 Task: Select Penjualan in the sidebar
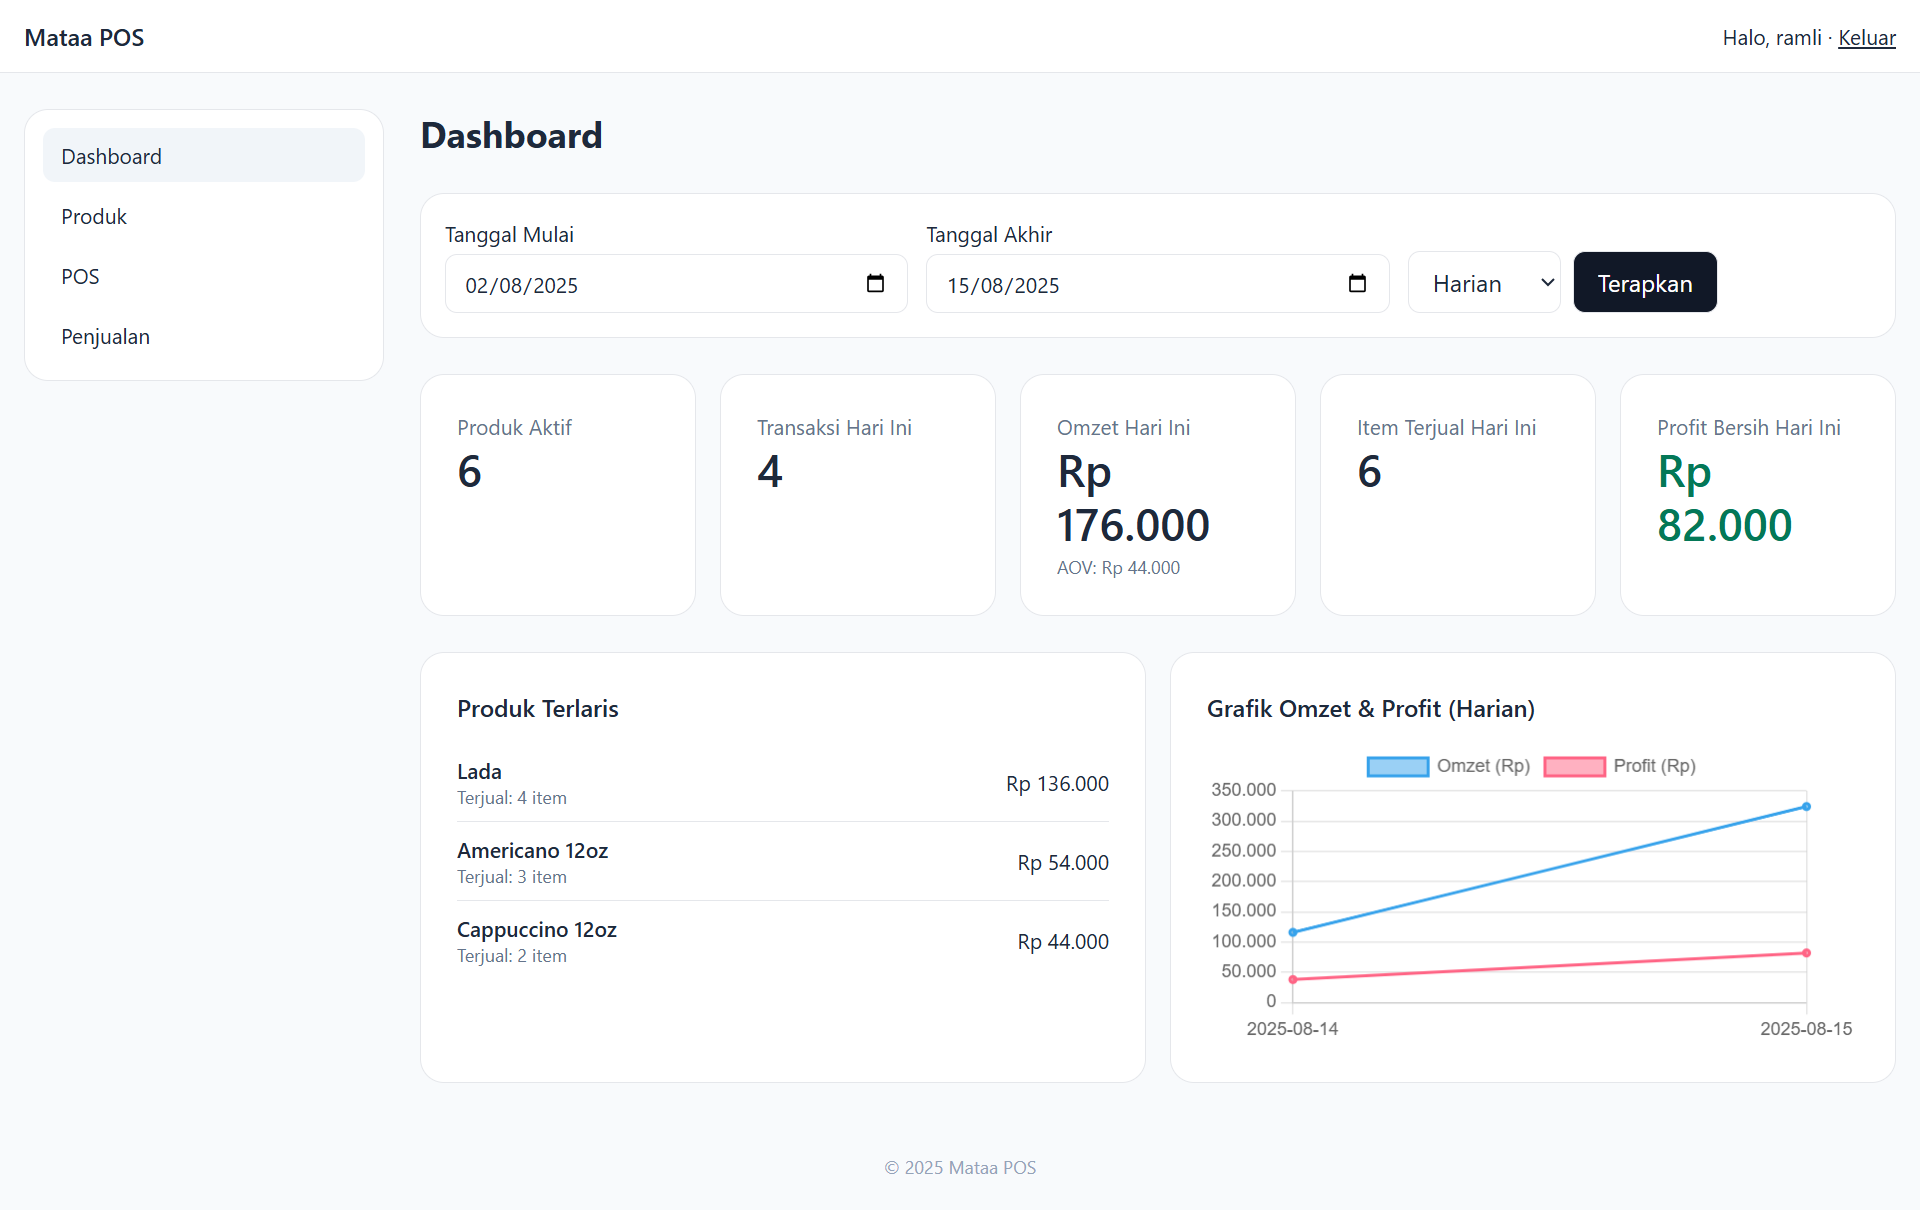(105, 336)
